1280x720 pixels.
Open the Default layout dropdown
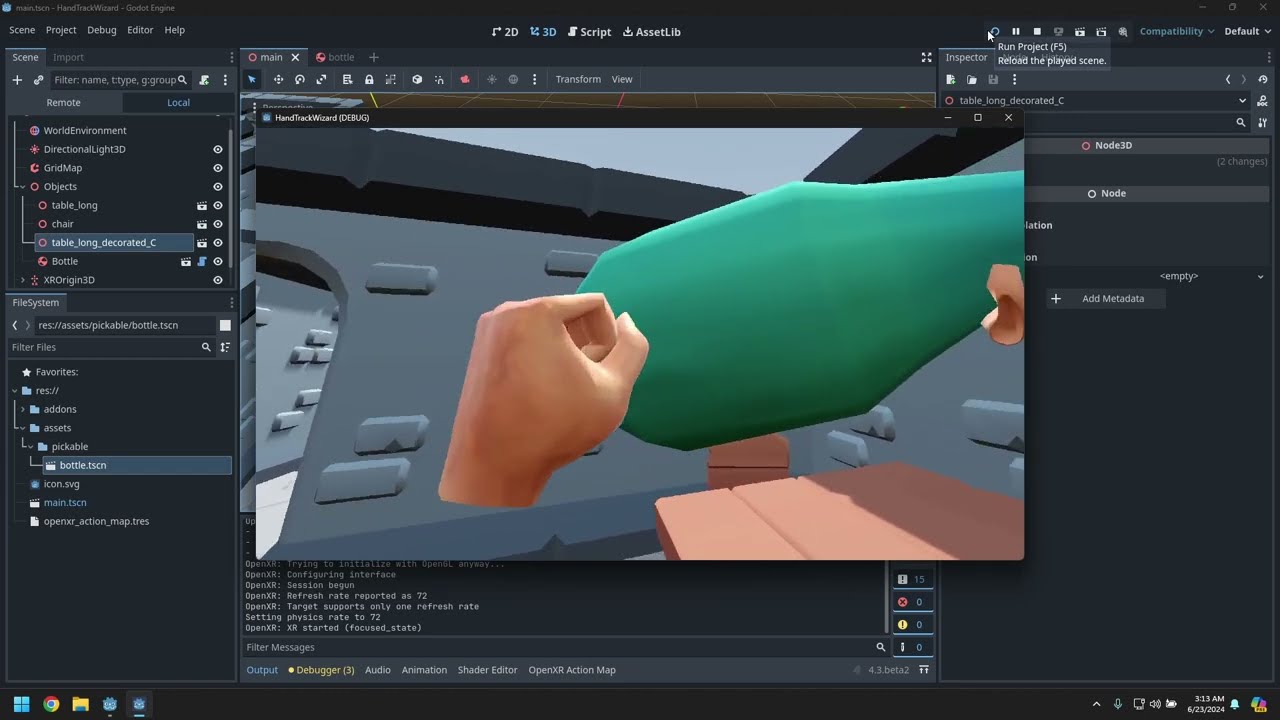tap(1247, 31)
